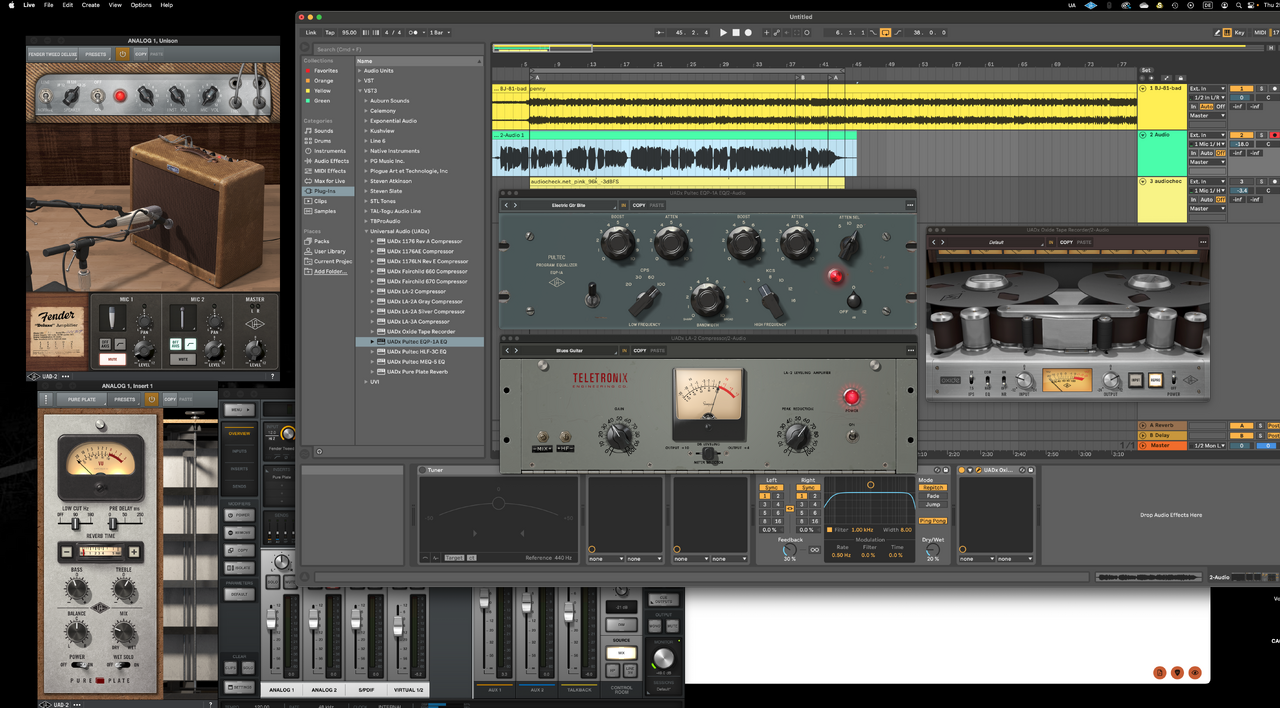Viewport: 1280px width, 708px height.
Task: Open Packs in Places section
Action: [x=321, y=241]
